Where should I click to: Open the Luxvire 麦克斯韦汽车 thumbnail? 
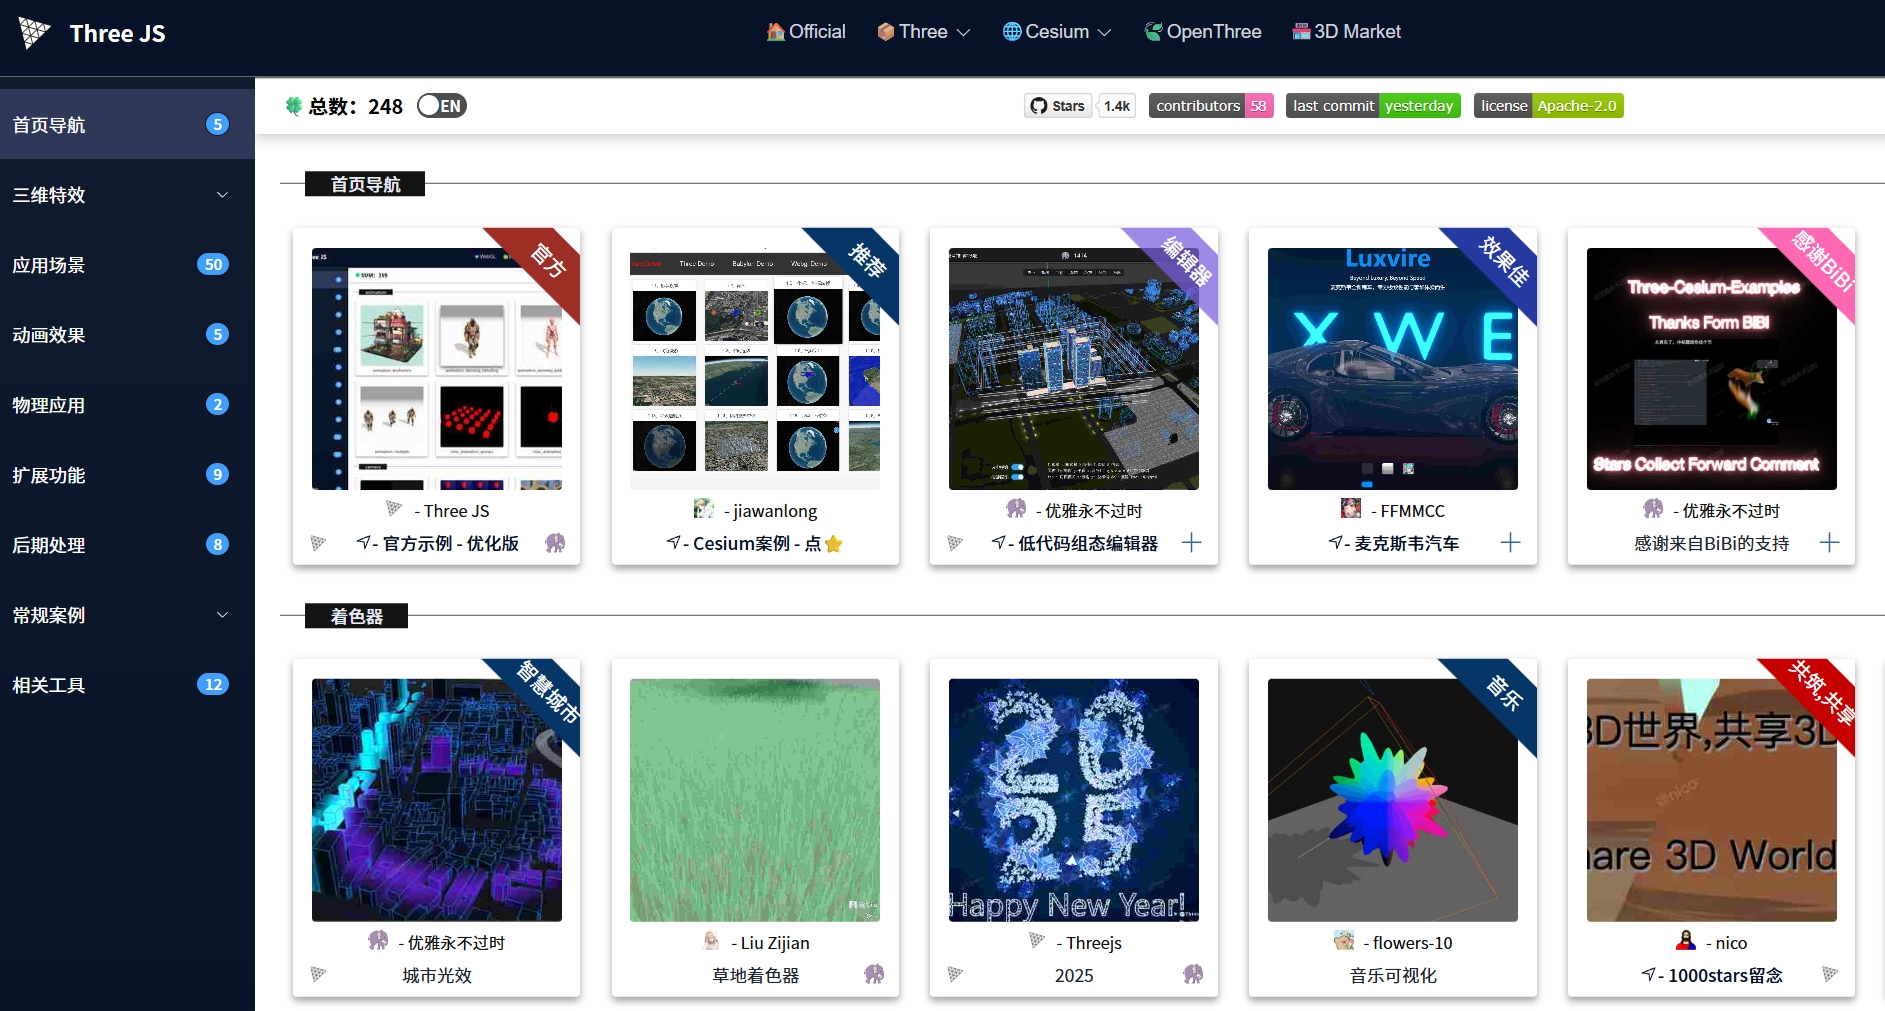point(1393,369)
